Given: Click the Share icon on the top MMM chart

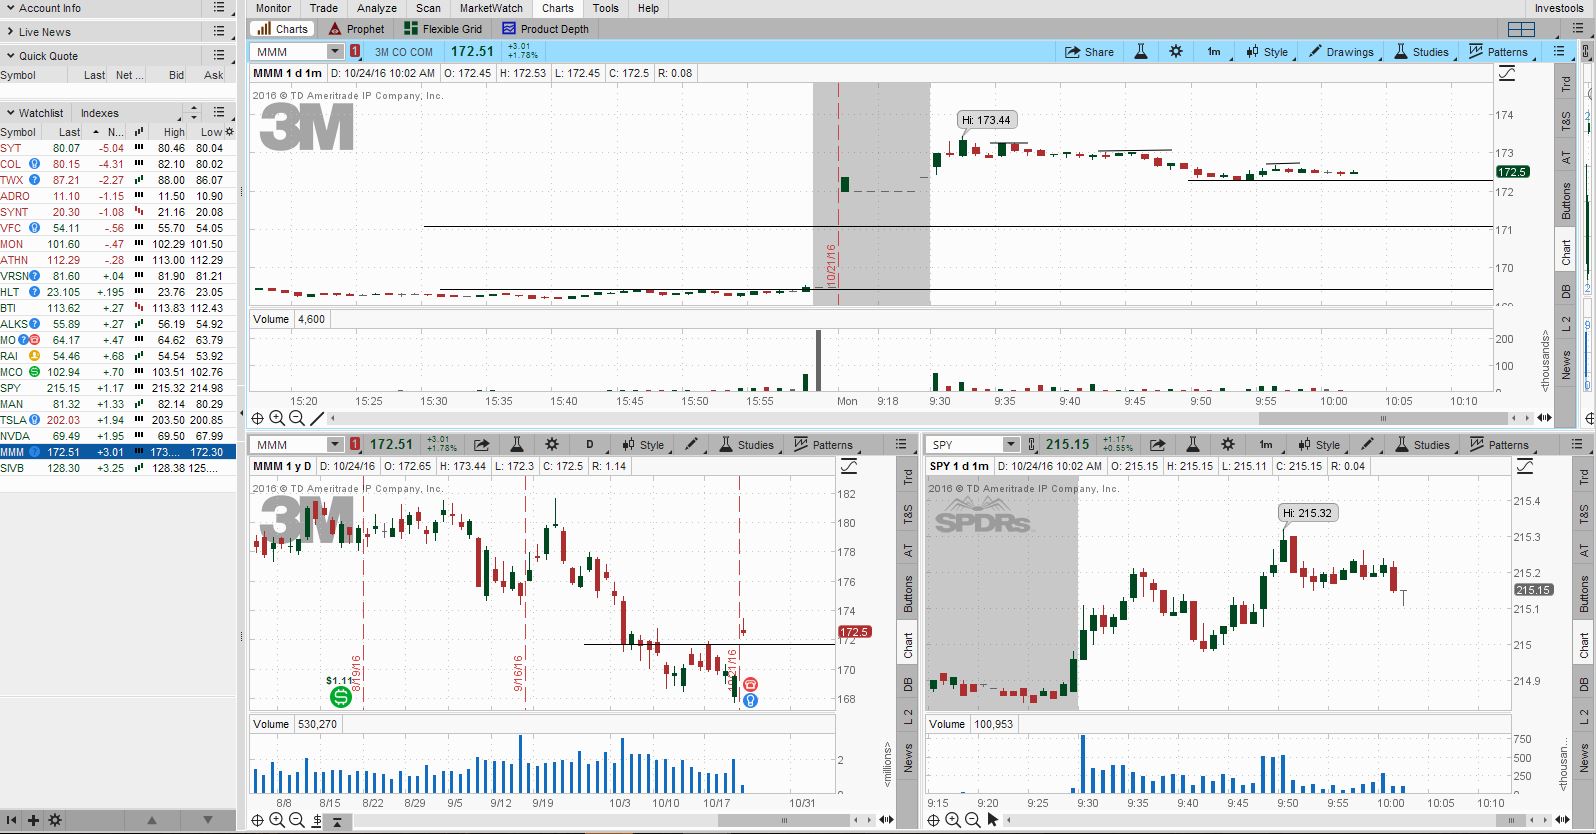Looking at the screenshot, I should [x=1089, y=52].
